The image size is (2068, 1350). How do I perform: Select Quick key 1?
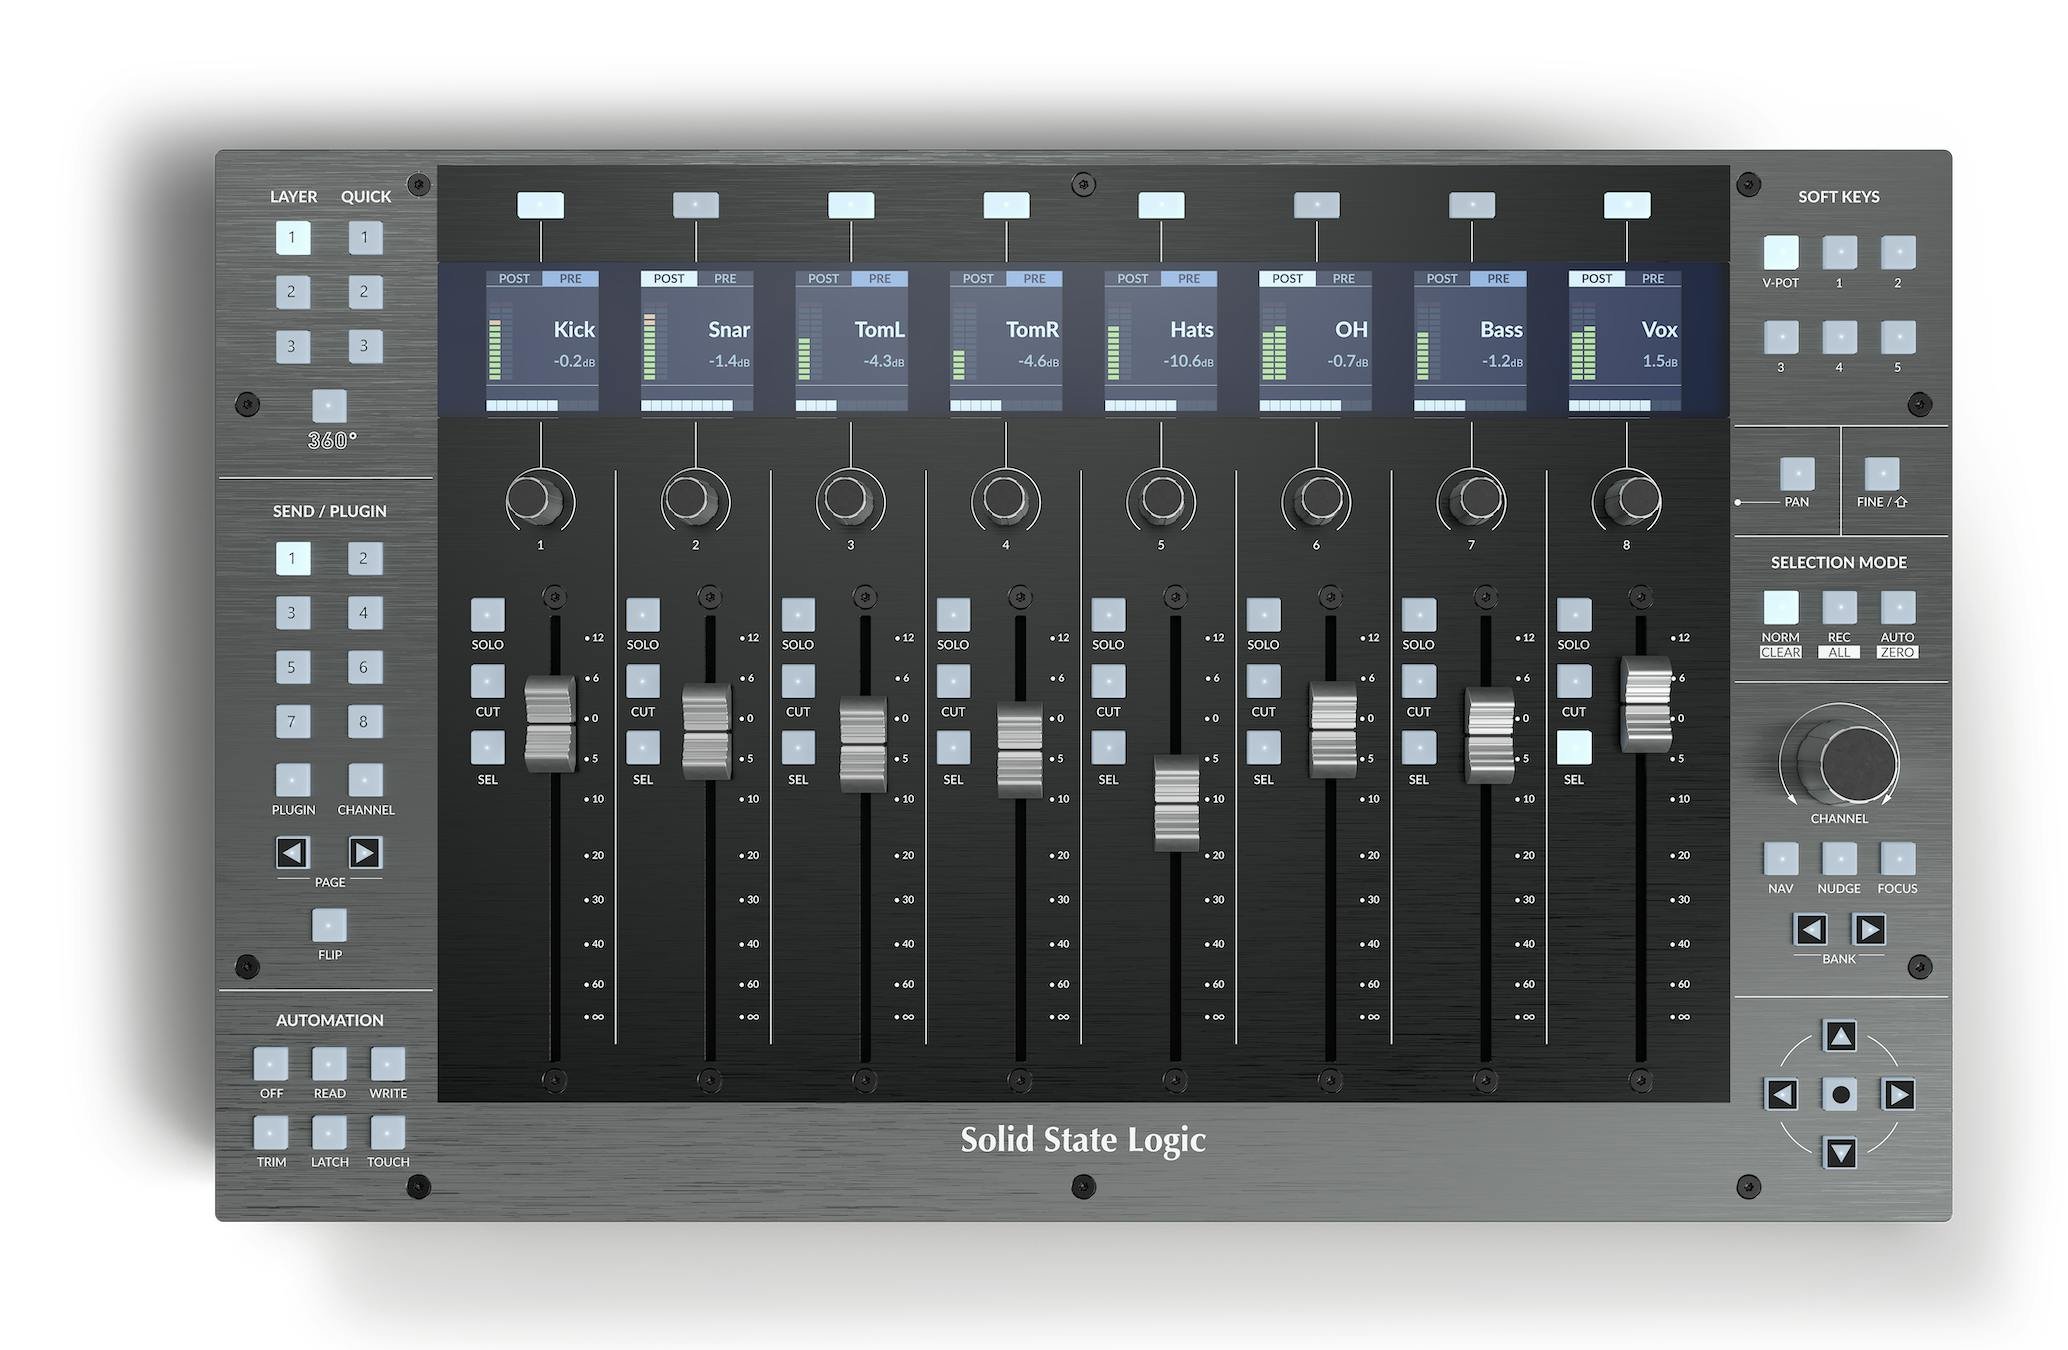click(365, 238)
